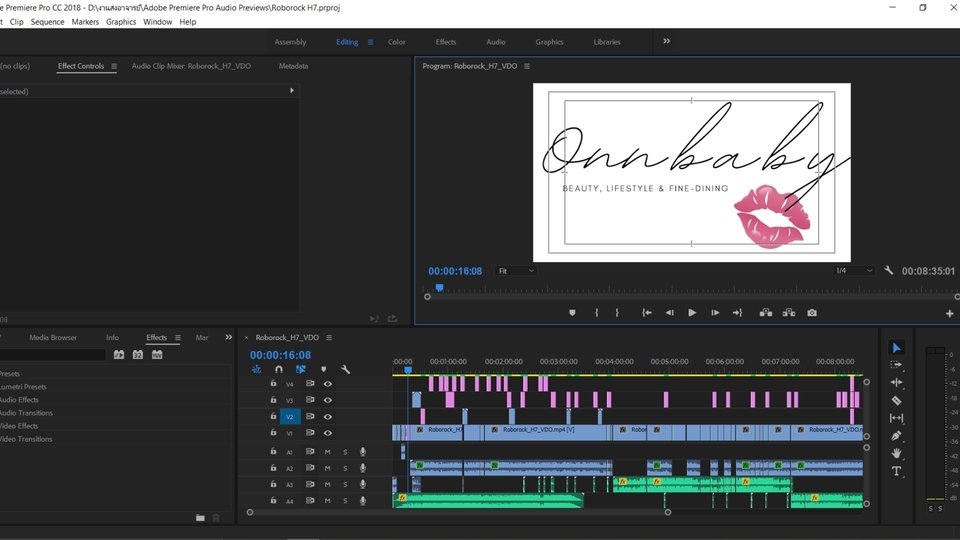960x540 pixels.
Task: Mute audio track A3
Action: (x=328, y=484)
